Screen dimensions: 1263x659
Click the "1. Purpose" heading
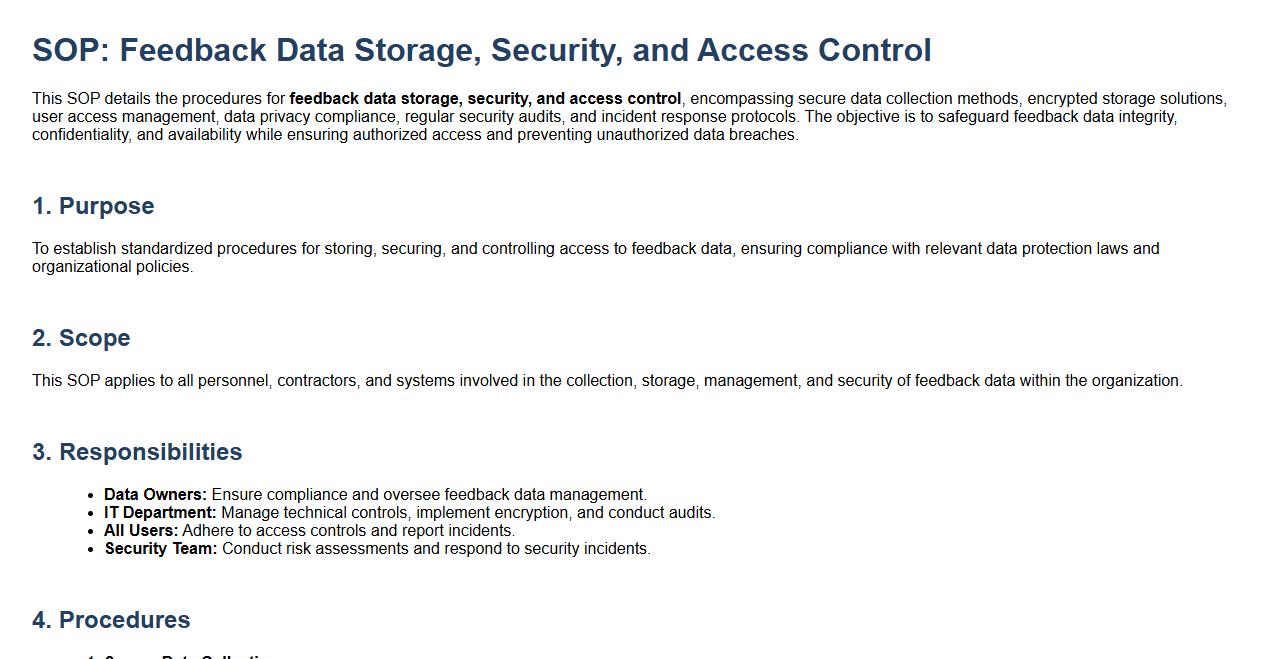[93, 206]
